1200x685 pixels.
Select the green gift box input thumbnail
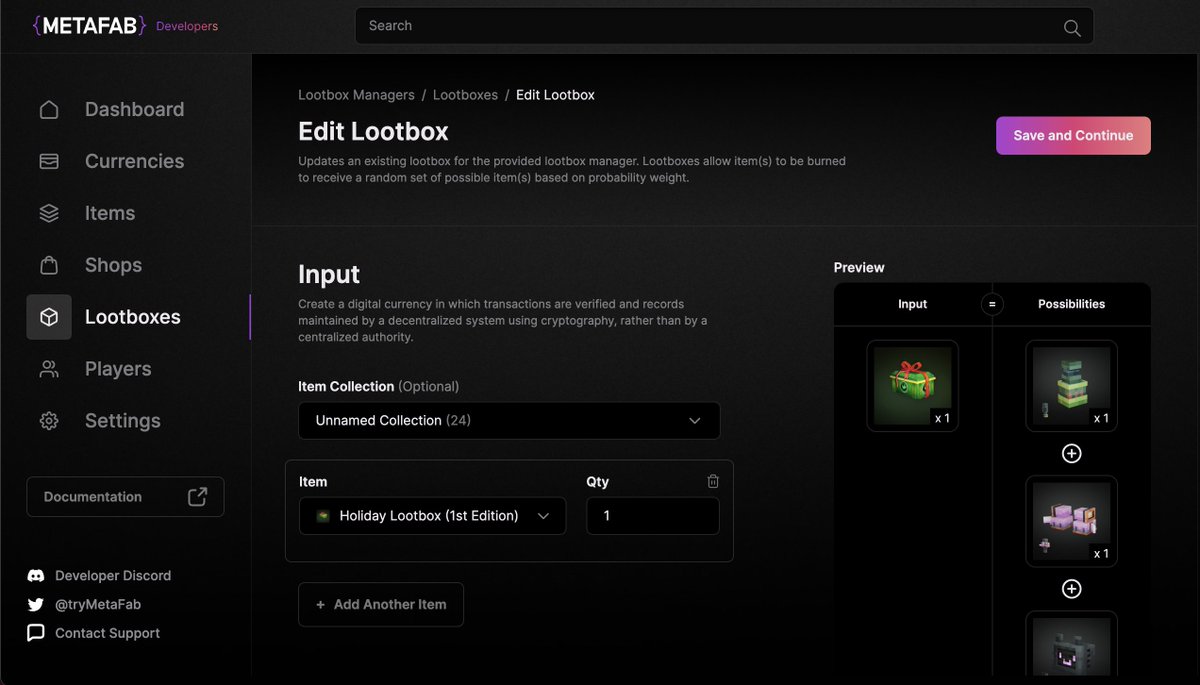coord(912,386)
